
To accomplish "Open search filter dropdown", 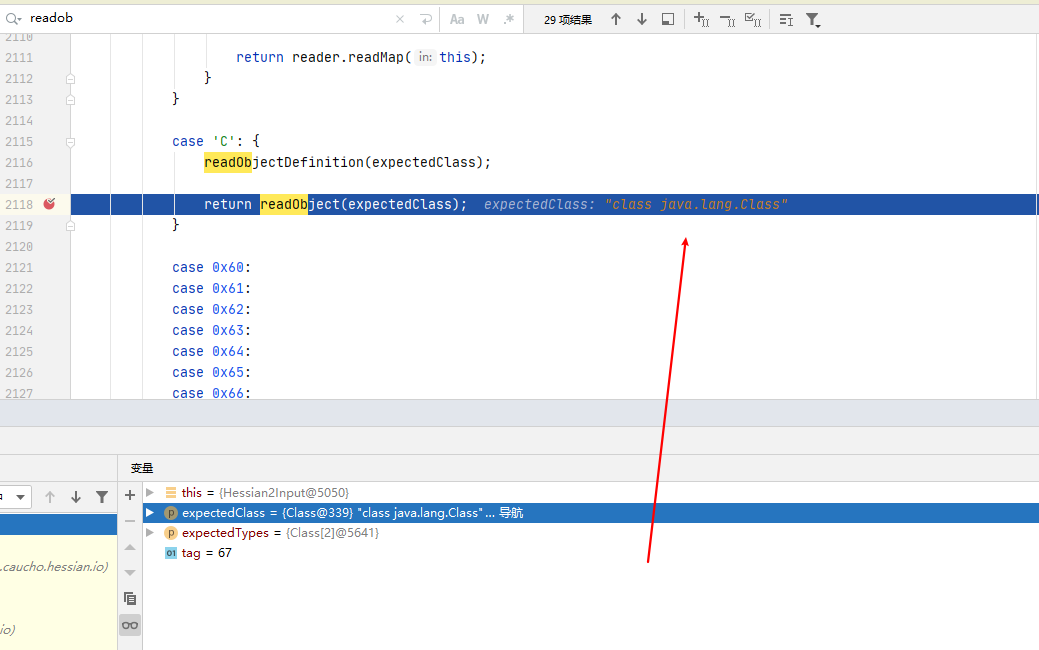I will click(x=812, y=20).
